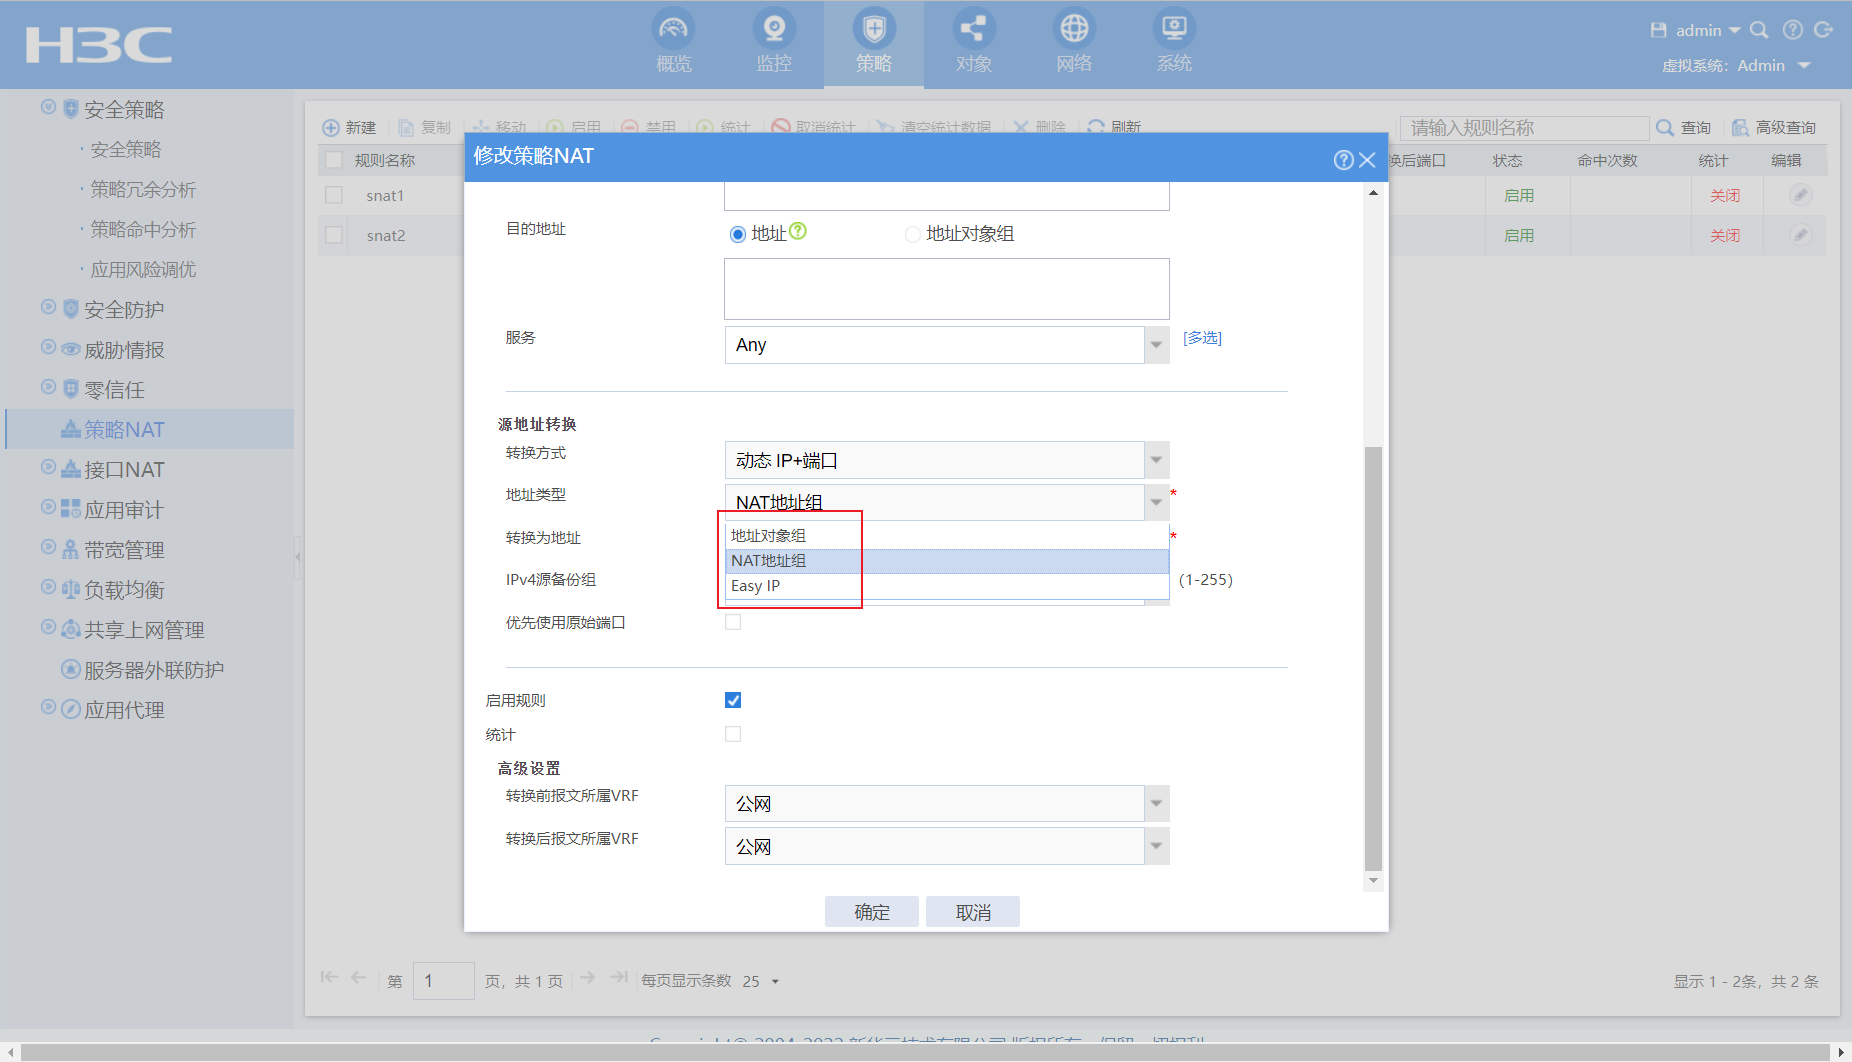
Task: Select 地址对象组 from the dropdown list
Action: 946,535
